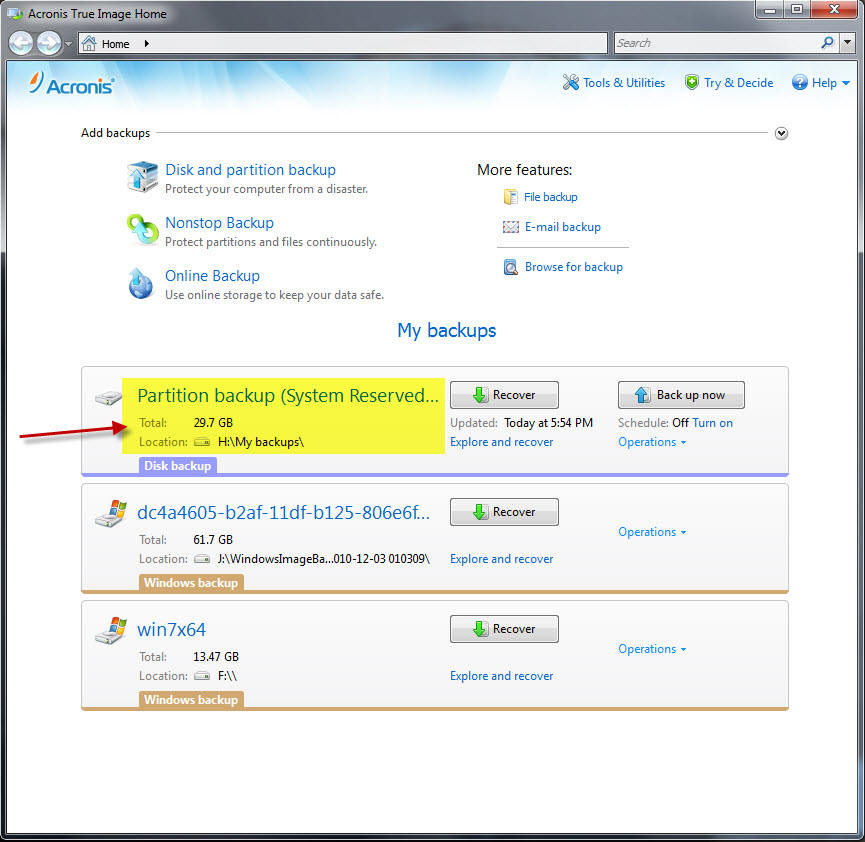Viewport: 865px width, 842px height.
Task: Click the green Recover arrow icon for win7x64
Action: [x=480, y=629]
